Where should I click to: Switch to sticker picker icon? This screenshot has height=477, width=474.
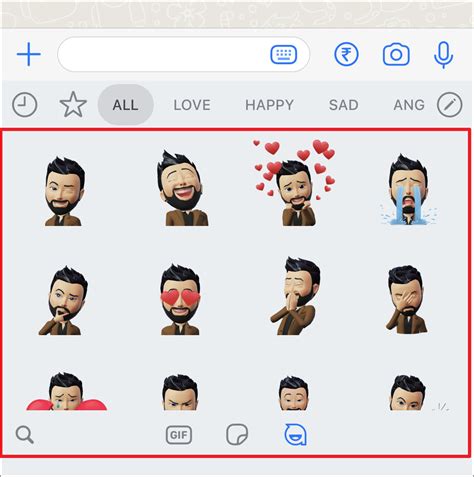click(x=237, y=435)
